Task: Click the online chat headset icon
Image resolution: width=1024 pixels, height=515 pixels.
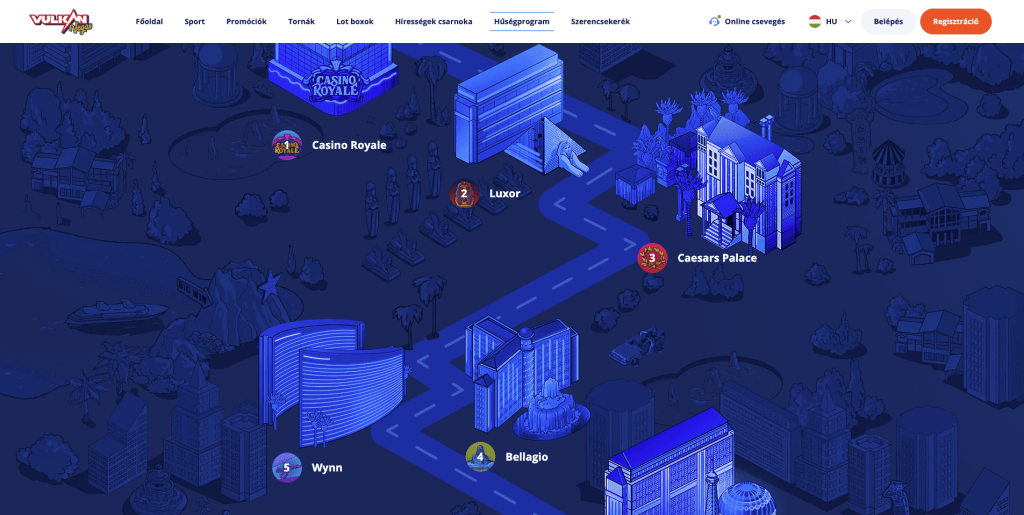Action: pyautogui.click(x=714, y=21)
